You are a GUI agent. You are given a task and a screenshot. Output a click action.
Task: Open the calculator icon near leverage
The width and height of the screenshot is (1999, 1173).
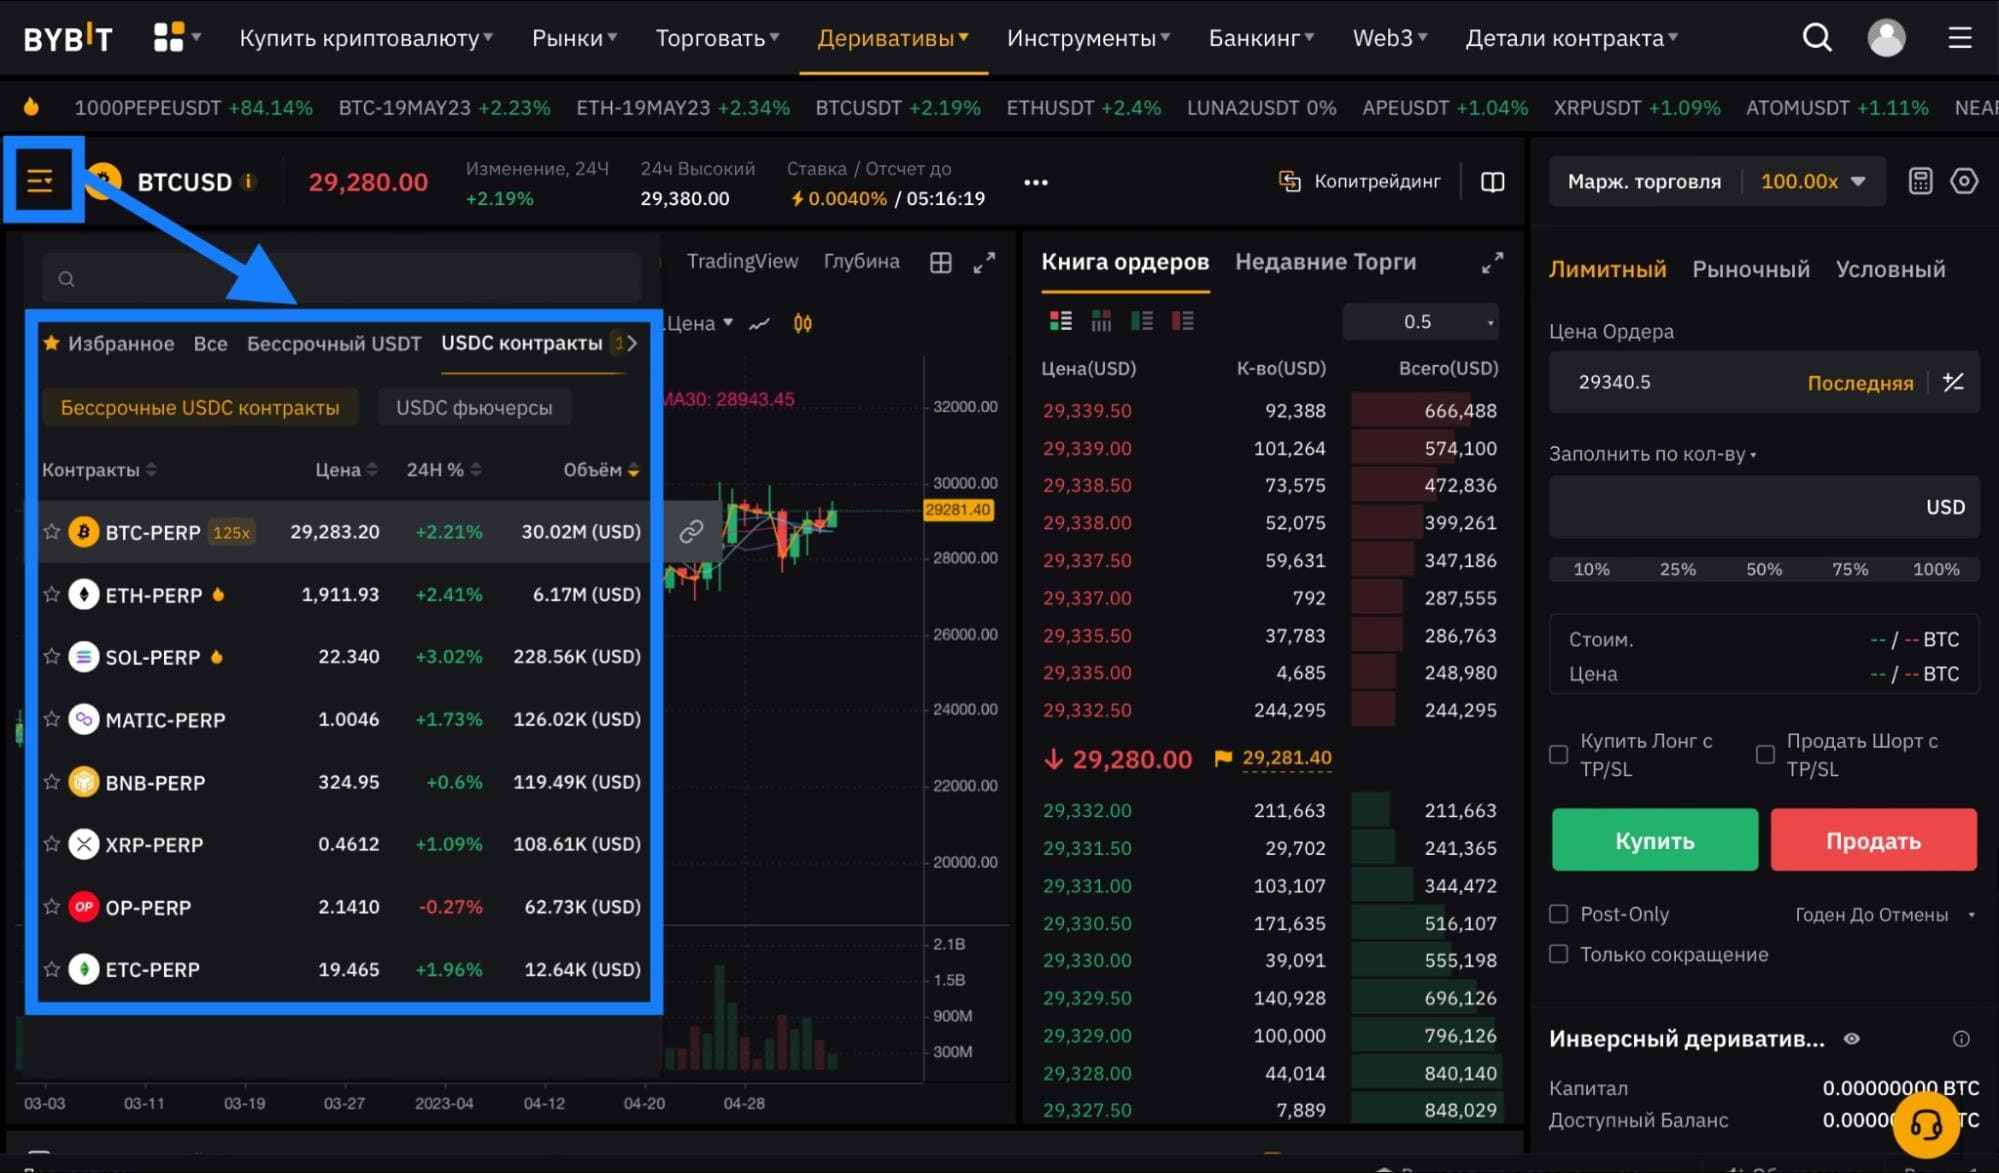(1920, 181)
